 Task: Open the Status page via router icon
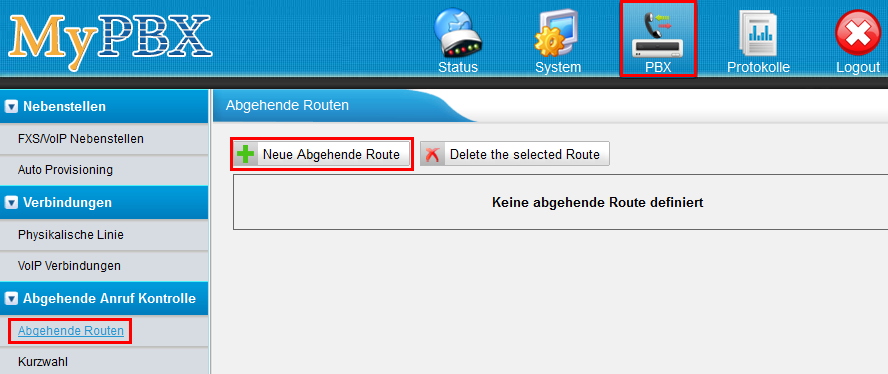[458, 32]
